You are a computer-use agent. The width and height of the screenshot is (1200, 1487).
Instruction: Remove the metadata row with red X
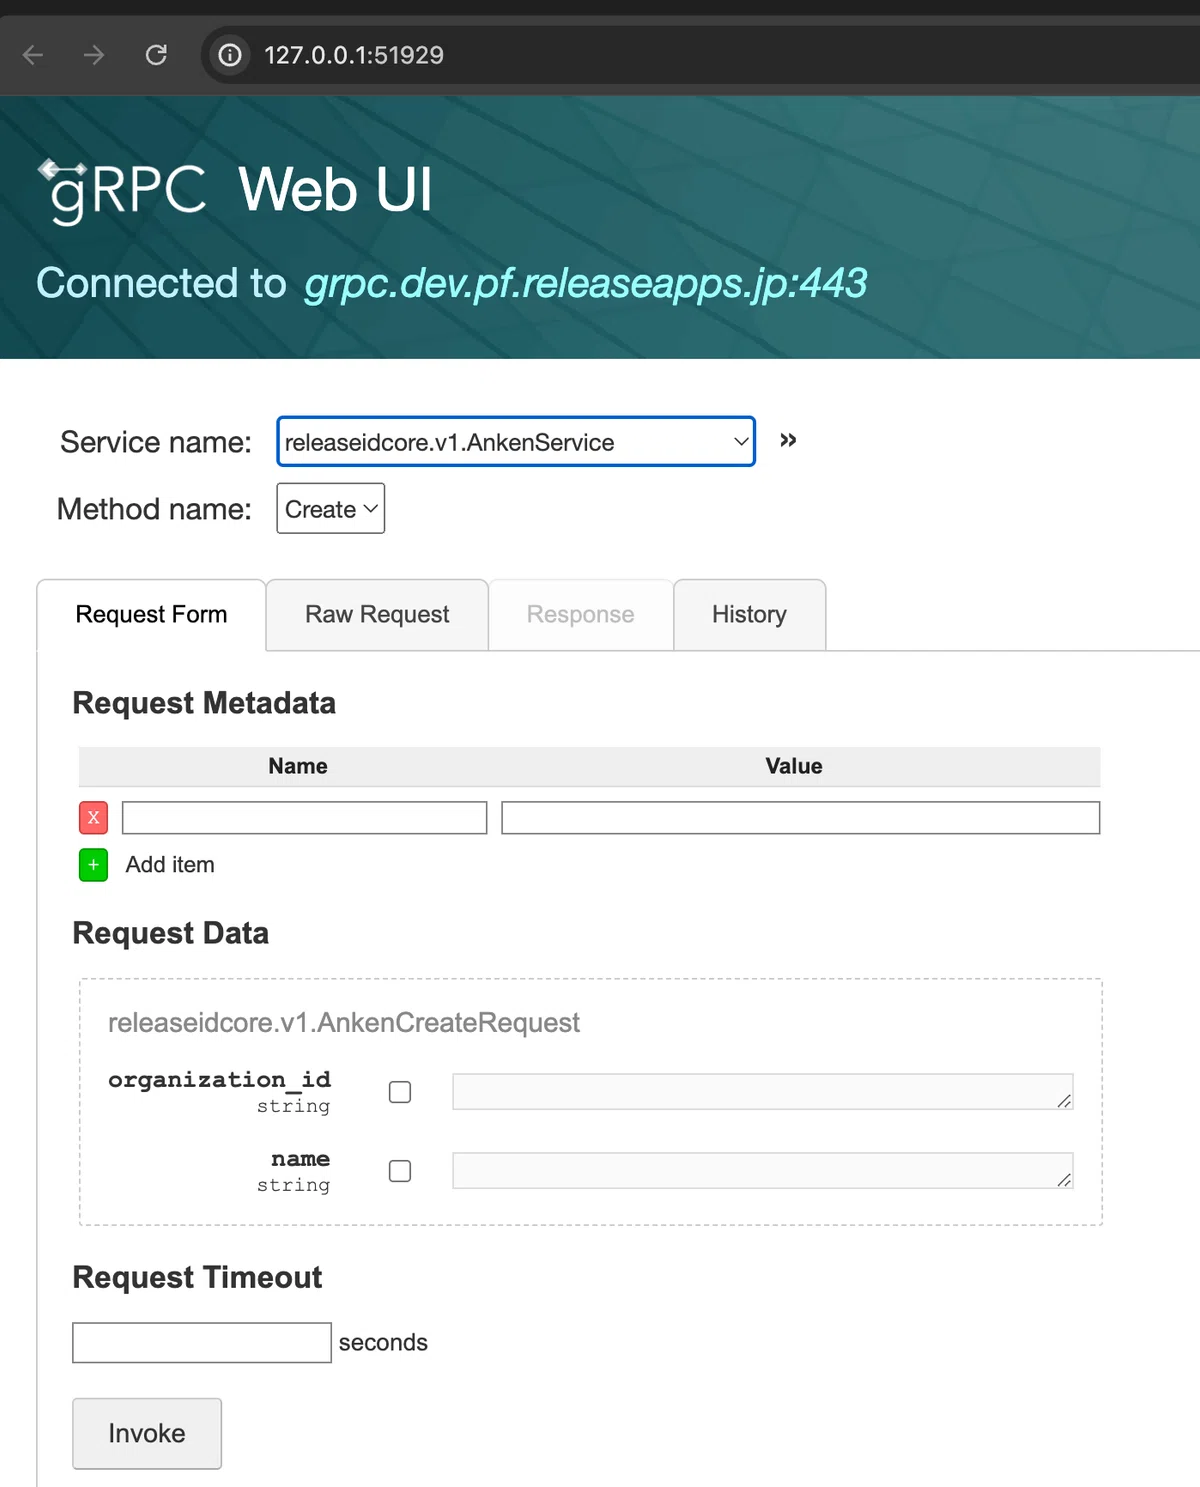(93, 818)
